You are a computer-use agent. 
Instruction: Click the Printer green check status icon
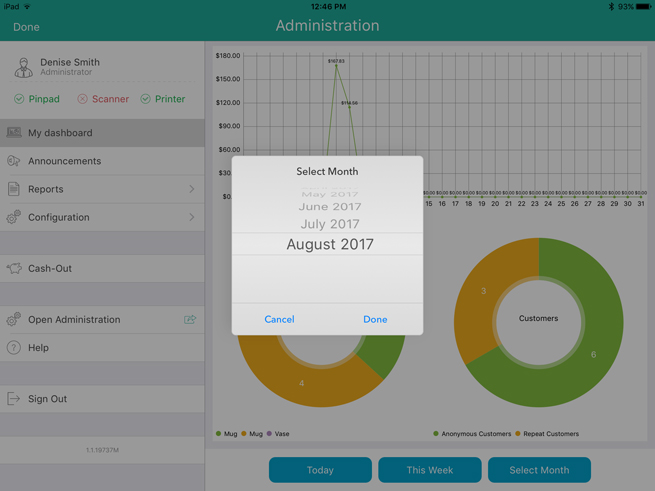point(145,99)
